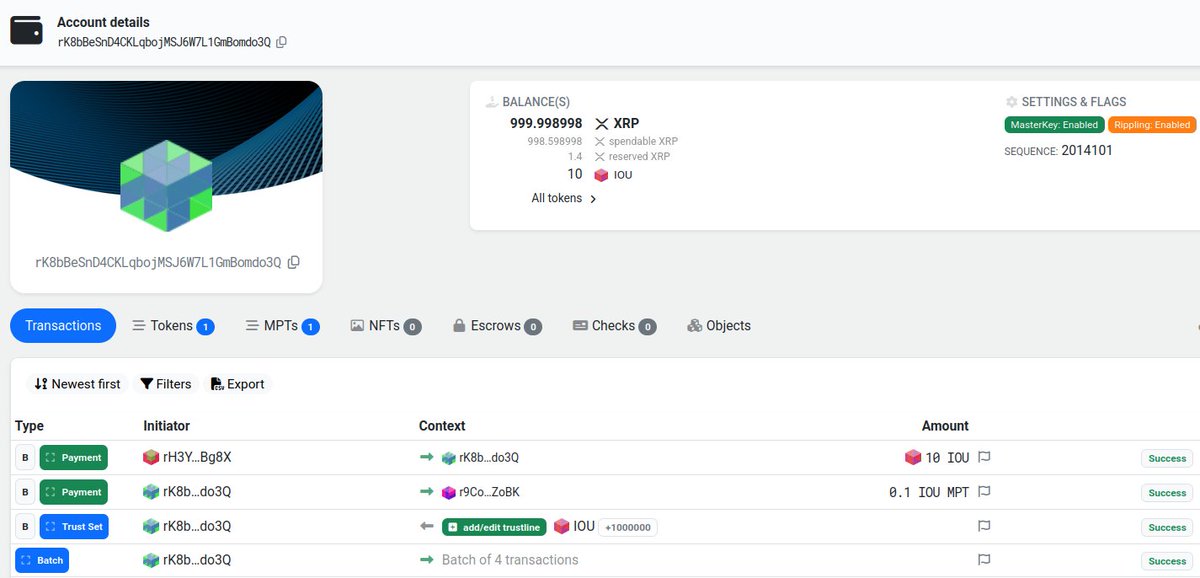Export transactions to CSV

[238, 384]
